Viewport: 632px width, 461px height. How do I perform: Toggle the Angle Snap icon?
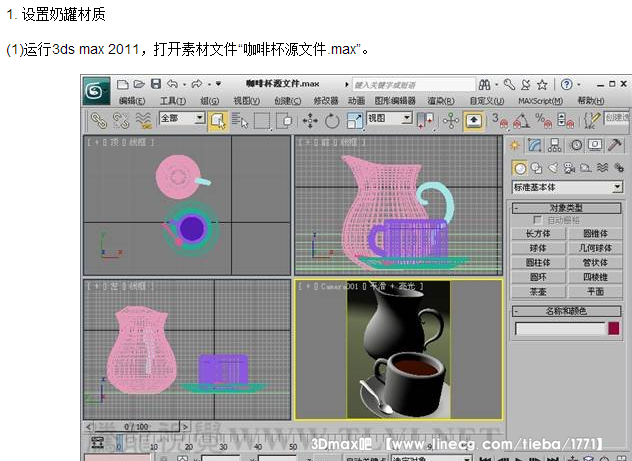[x=522, y=120]
